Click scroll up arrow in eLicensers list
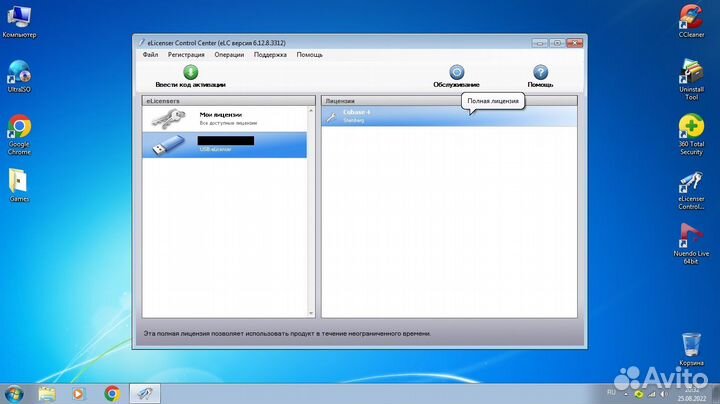This screenshot has height=404, width=720. click(x=311, y=111)
